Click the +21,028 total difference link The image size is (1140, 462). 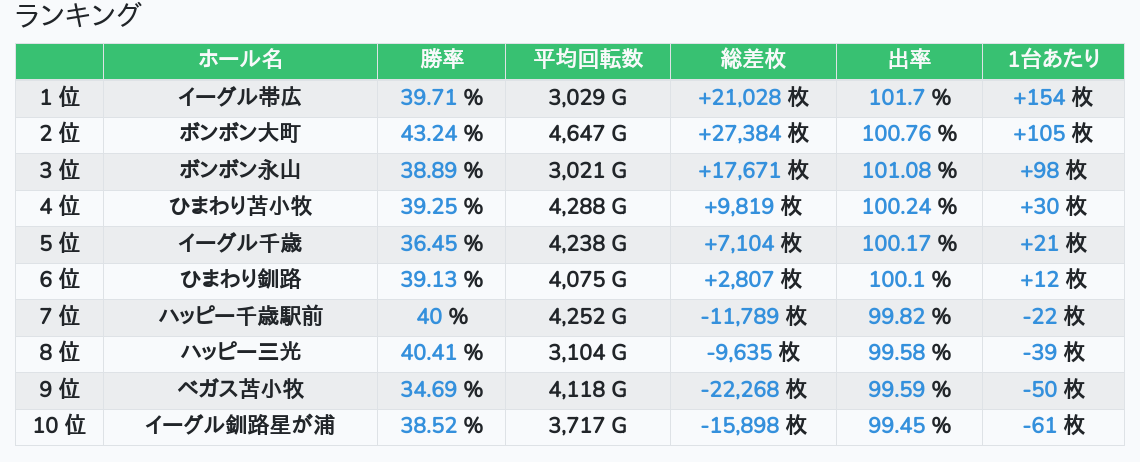[739, 97]
